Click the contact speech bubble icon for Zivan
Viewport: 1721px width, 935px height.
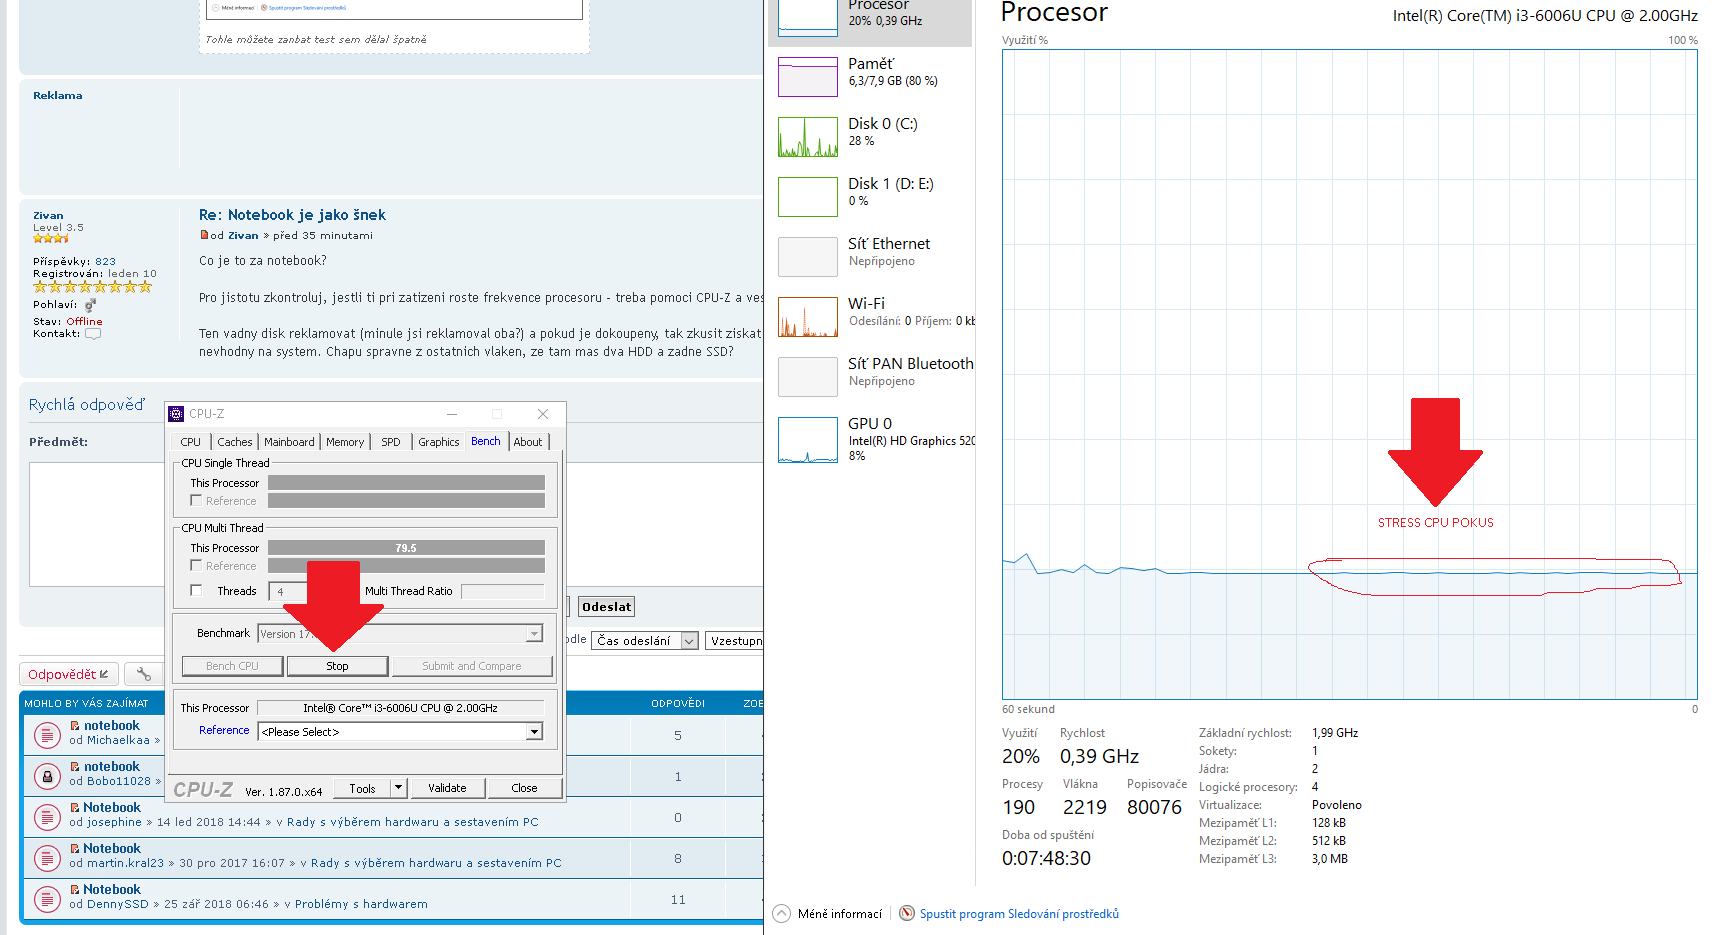click(x=93, y=334)
